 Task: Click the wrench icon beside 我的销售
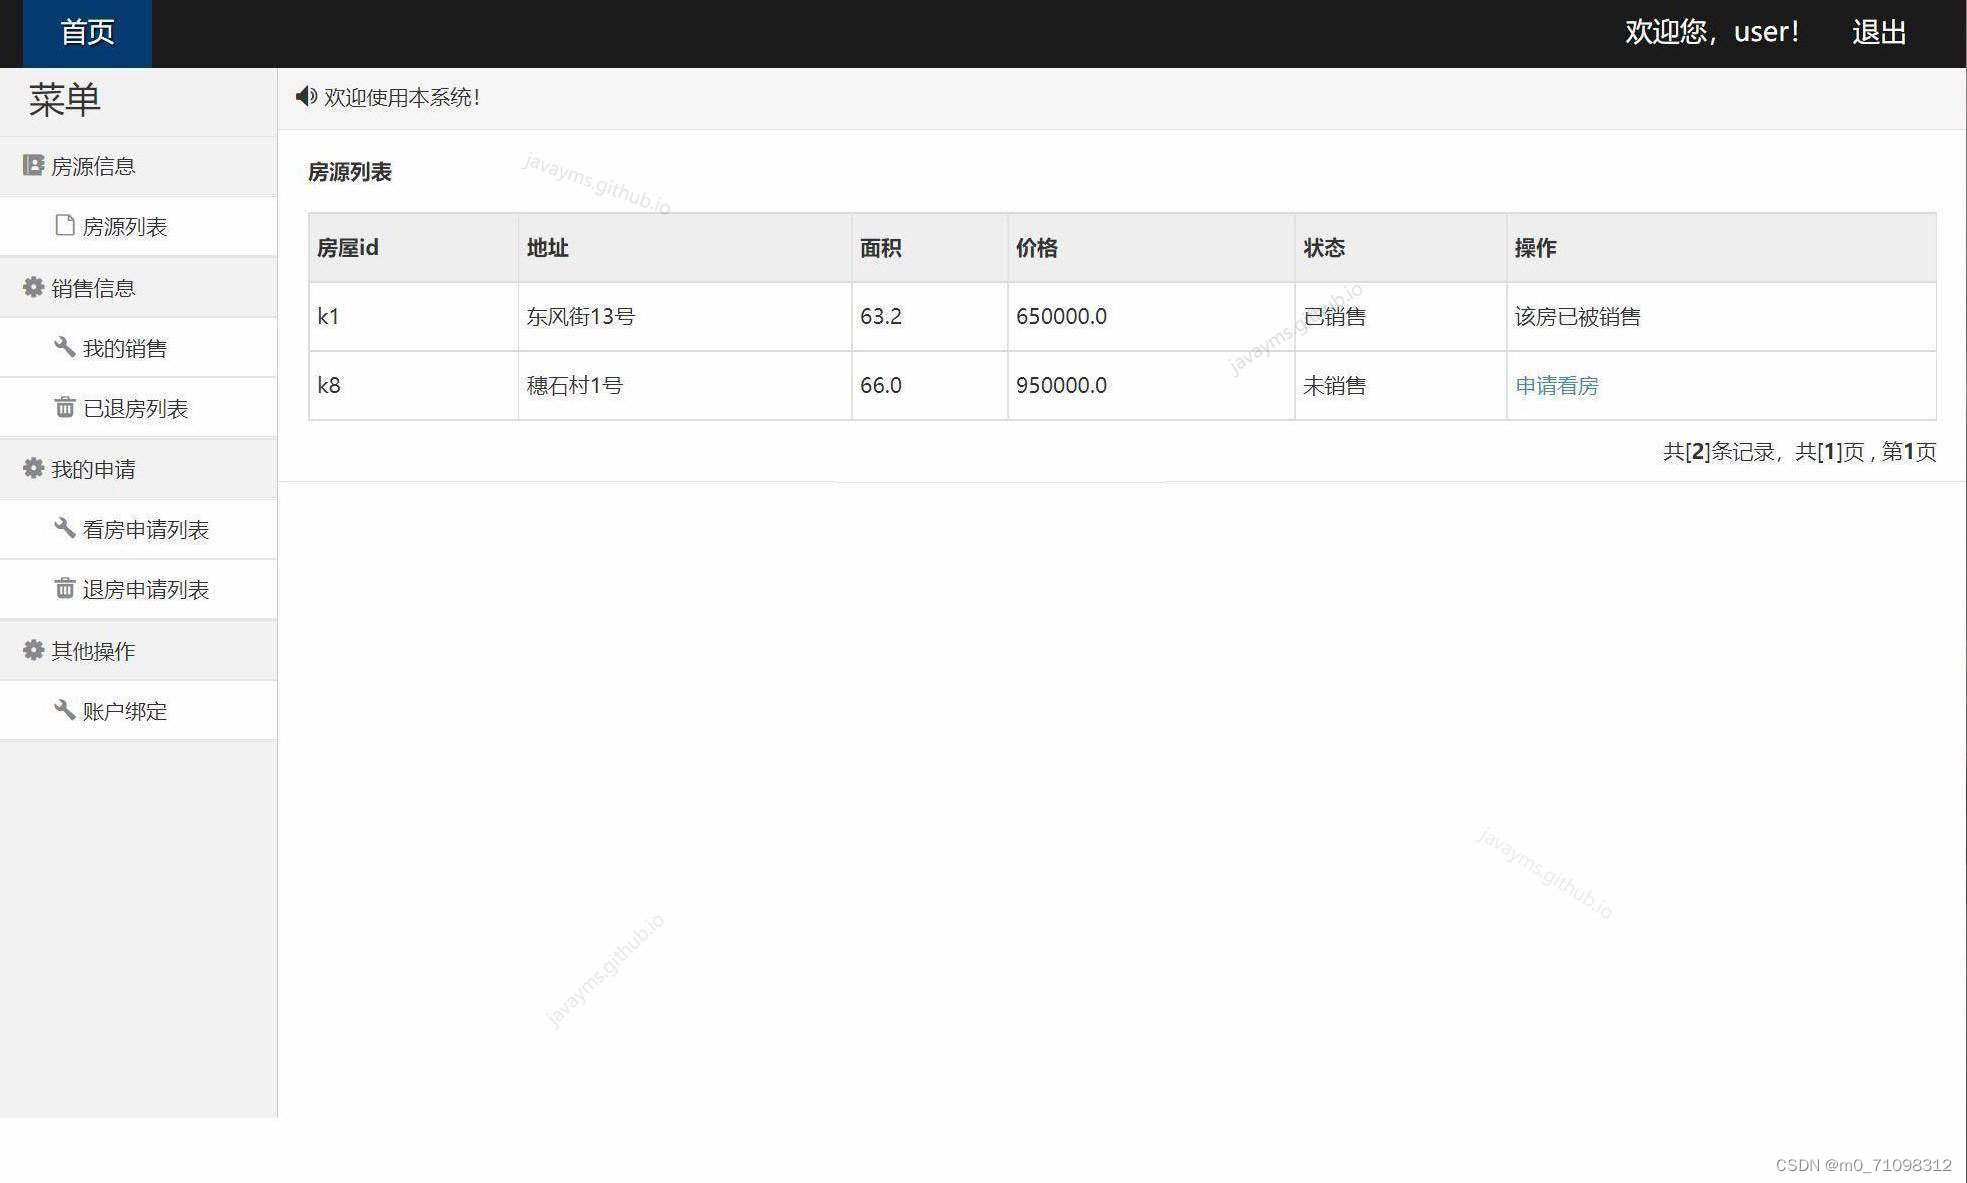click(x=65, y=347)
